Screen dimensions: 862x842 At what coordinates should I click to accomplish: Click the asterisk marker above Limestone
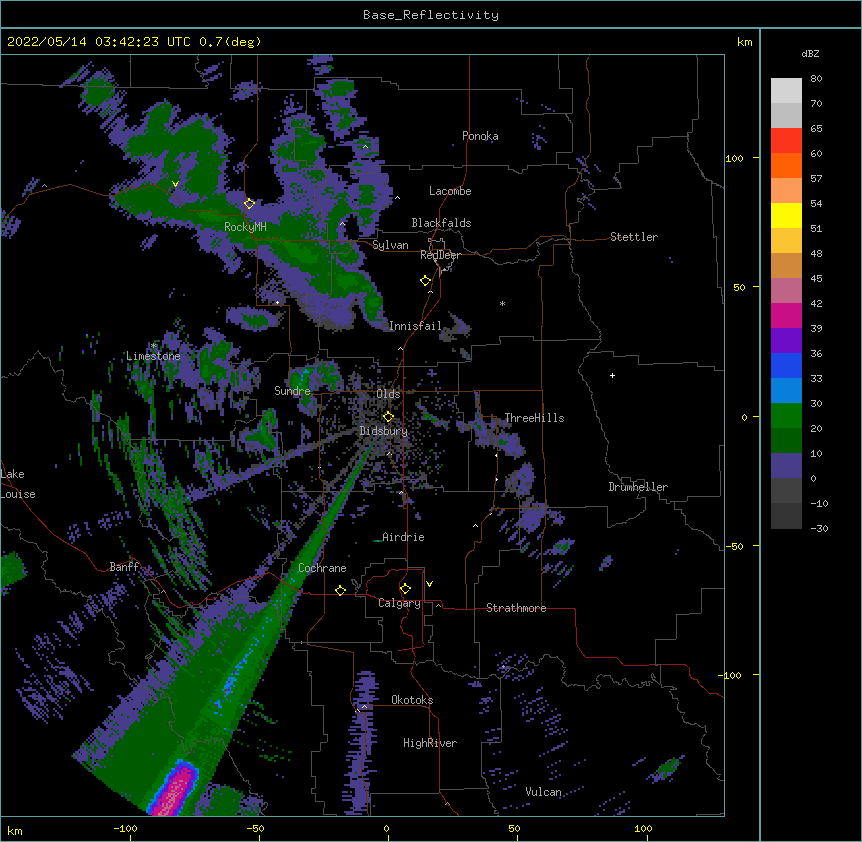154,346
